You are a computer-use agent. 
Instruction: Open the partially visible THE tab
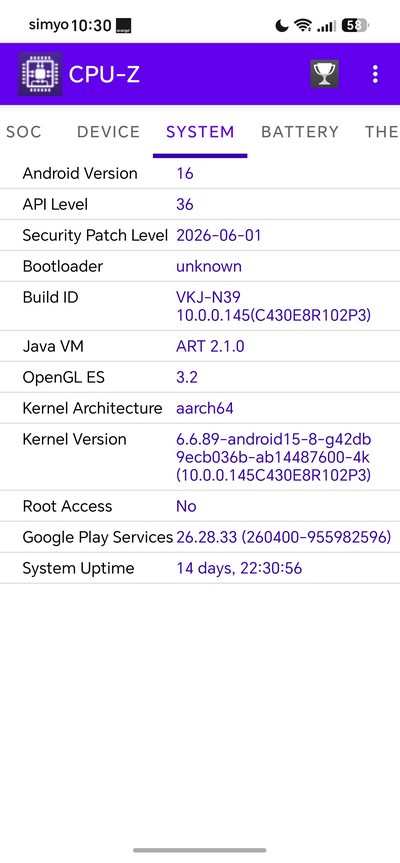pyautogui.click(x=381, y=132)
